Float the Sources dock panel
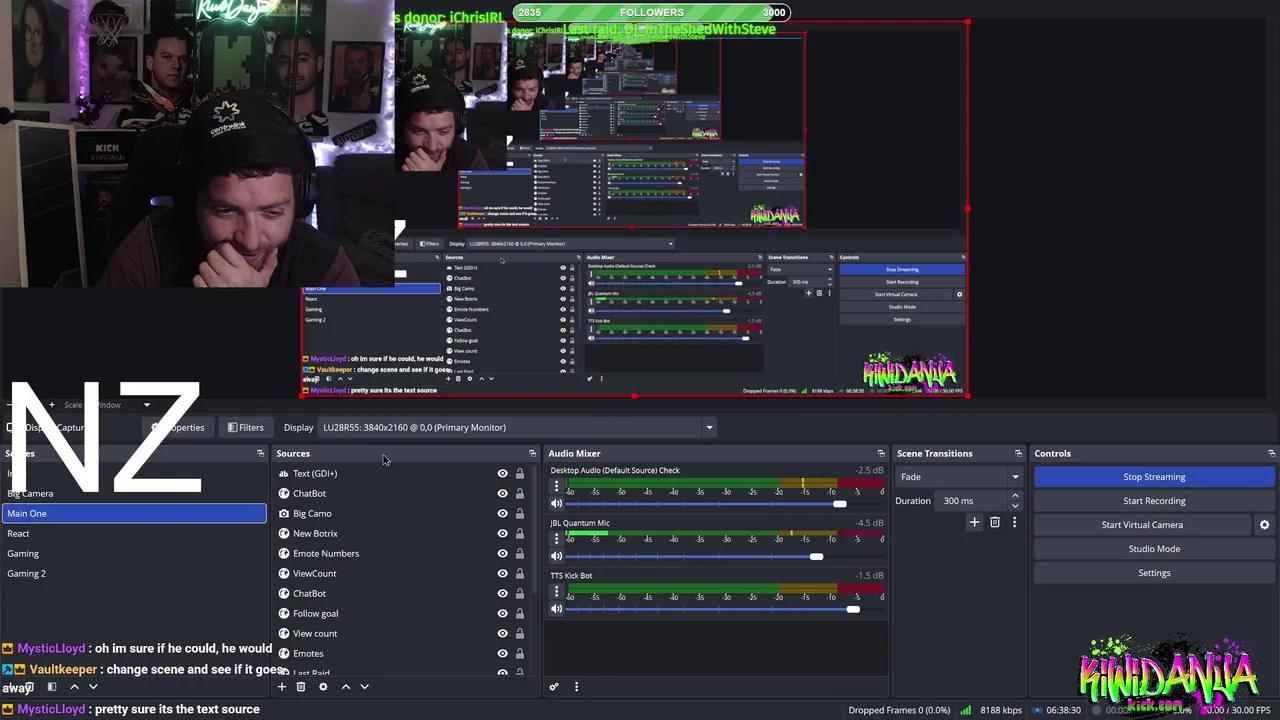1280x720 pixels. click(x=532, y=454)
